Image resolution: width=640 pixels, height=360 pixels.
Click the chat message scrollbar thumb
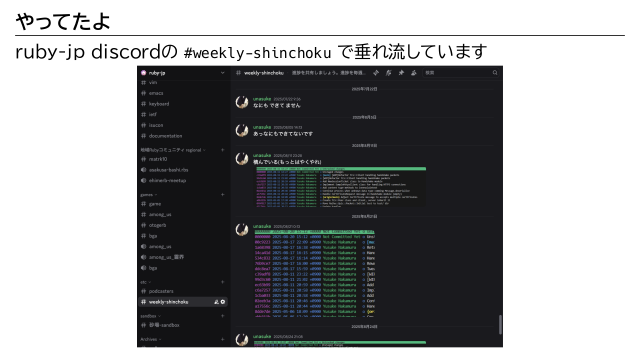click(x=500, y=324)
